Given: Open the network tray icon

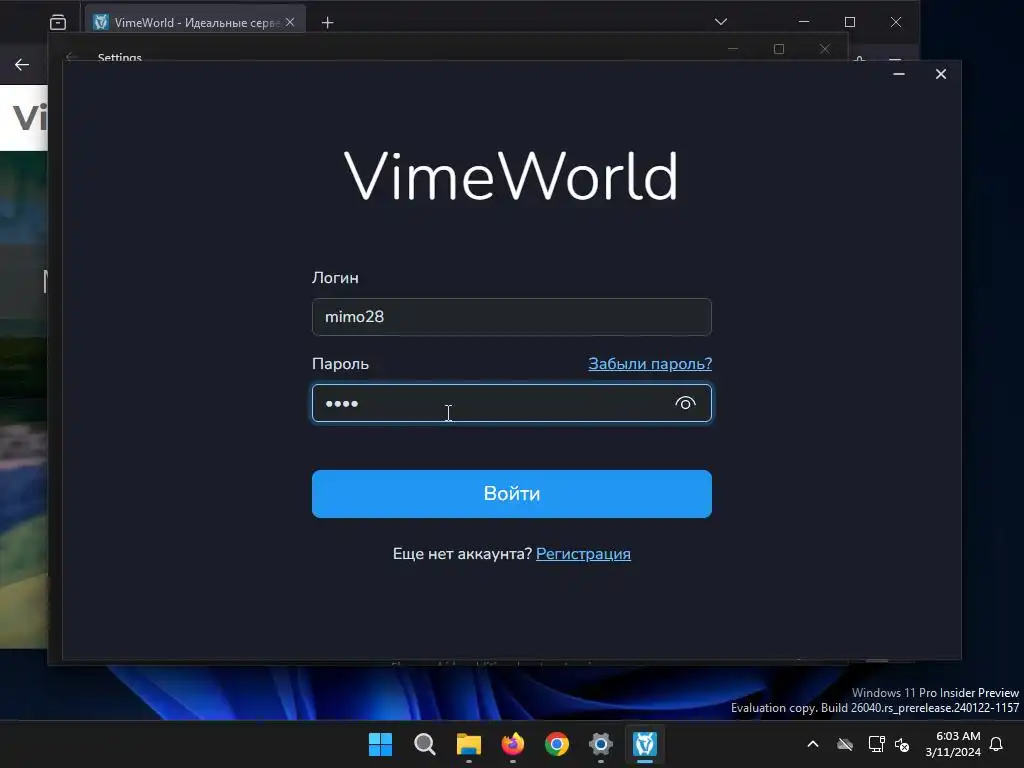Looking at the screenshot, I should [x=876, y=744].
